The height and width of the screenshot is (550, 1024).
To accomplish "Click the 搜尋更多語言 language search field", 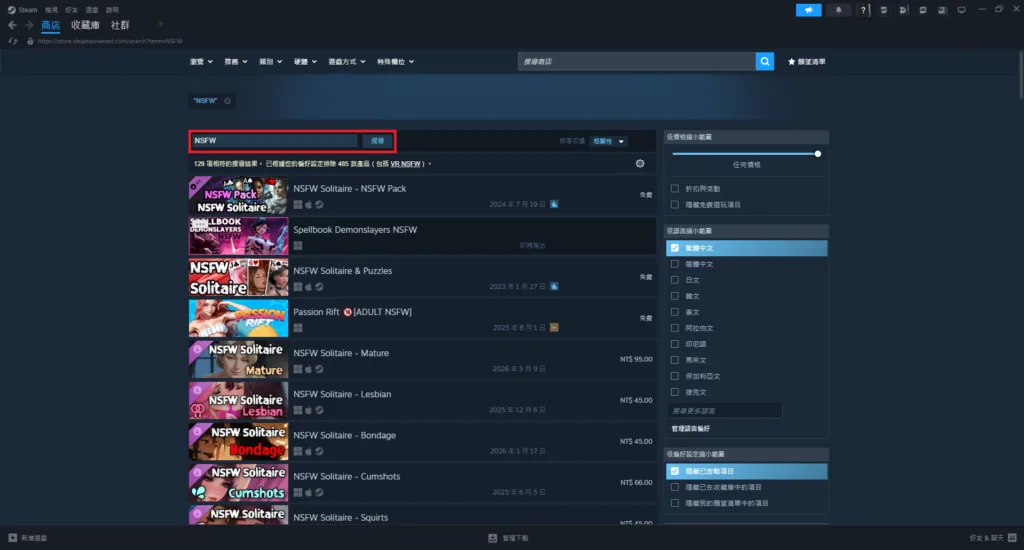I will pyautogui.click(x=725, y=411).
